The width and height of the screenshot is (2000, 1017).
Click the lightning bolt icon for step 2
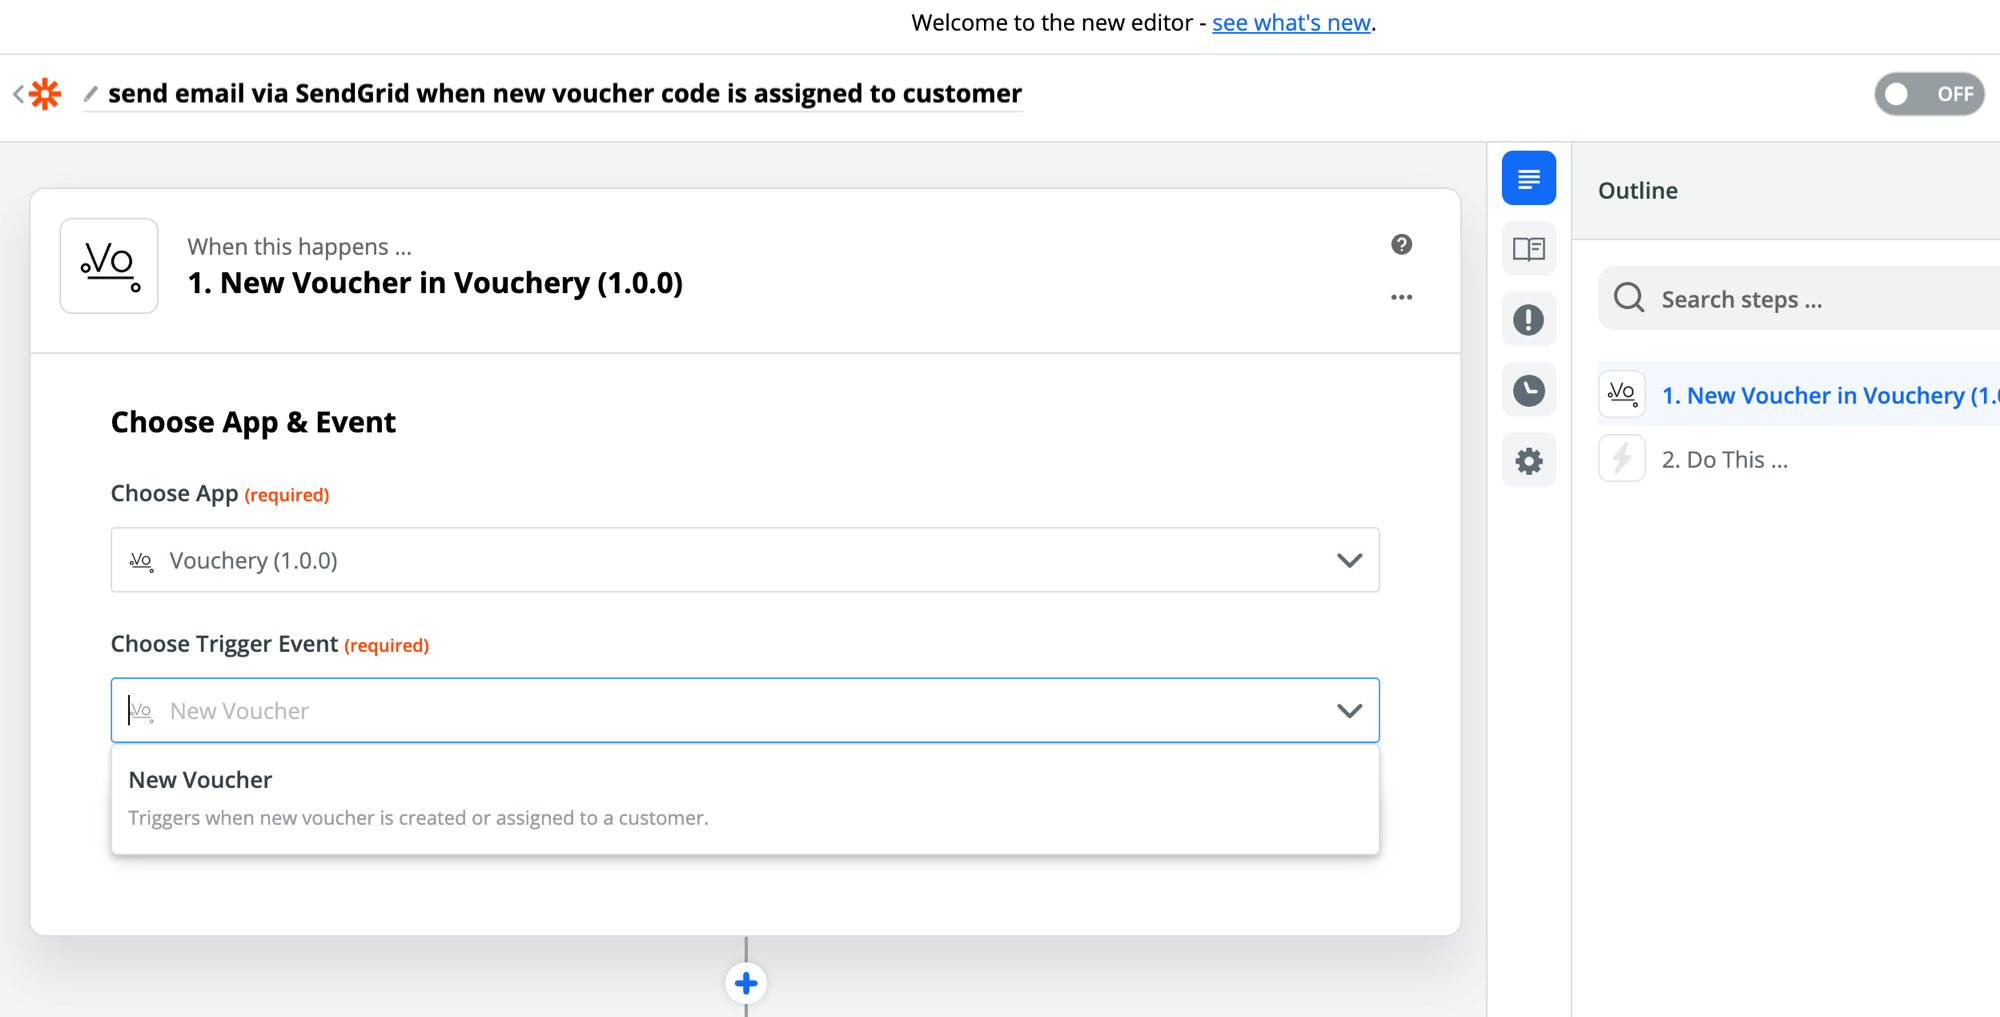pyautogui.click(x=1622, y=459)
